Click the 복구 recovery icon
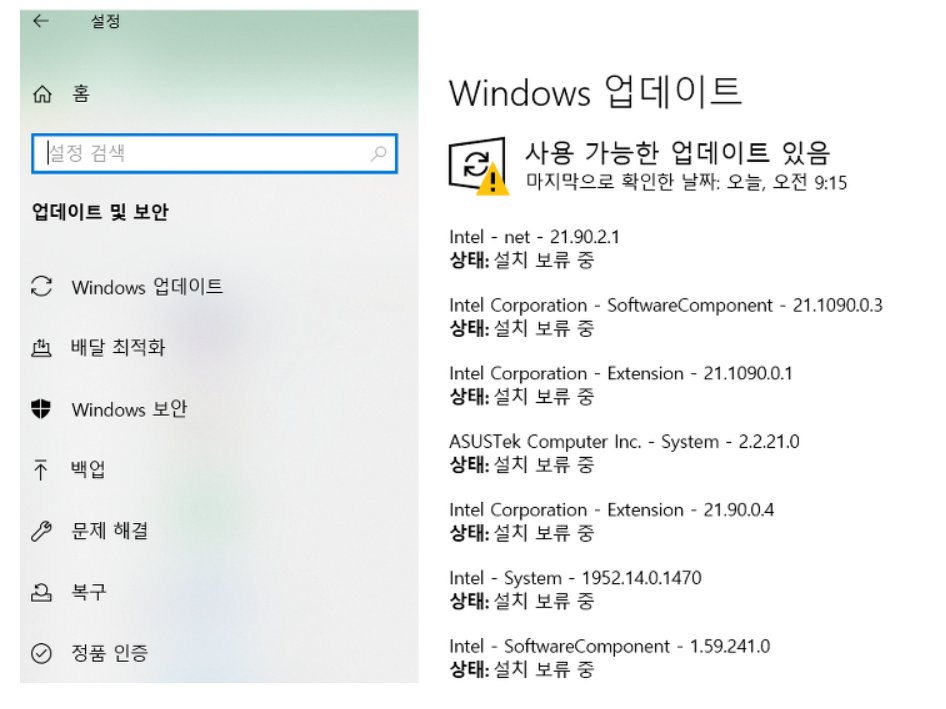 41,593
